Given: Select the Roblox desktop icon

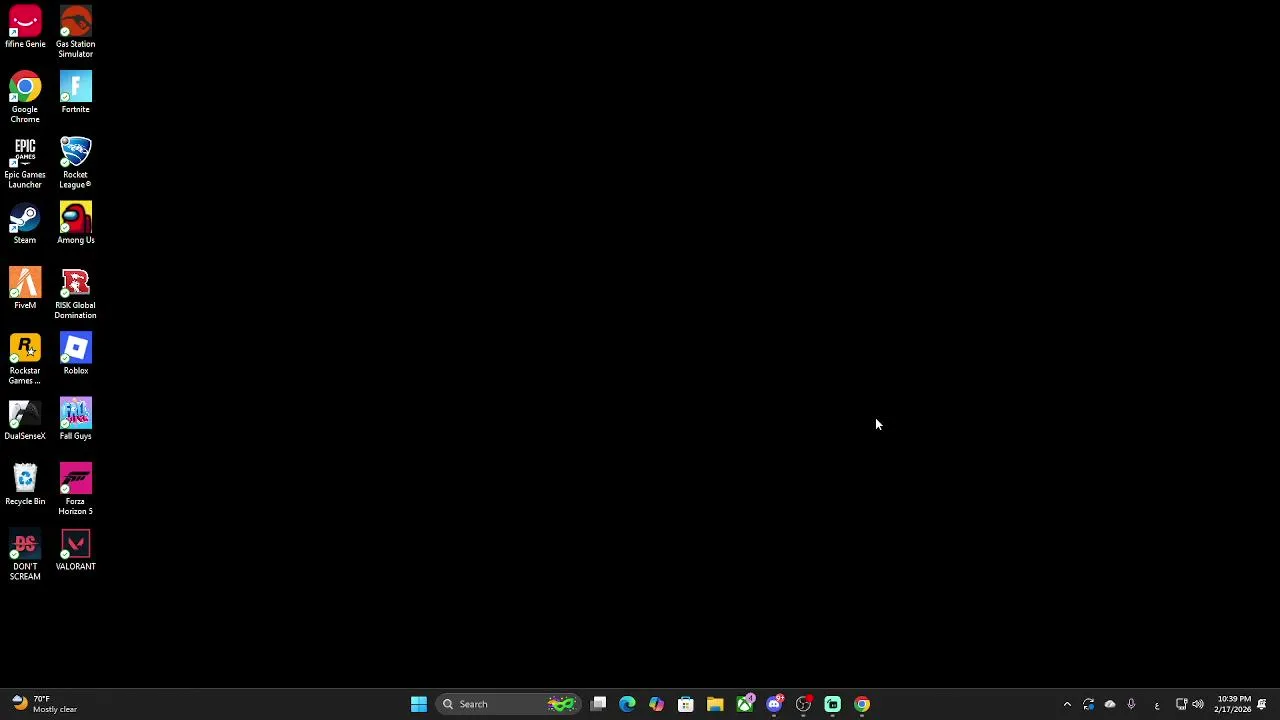Looking at the screenshot, I should tap(75, 354).
